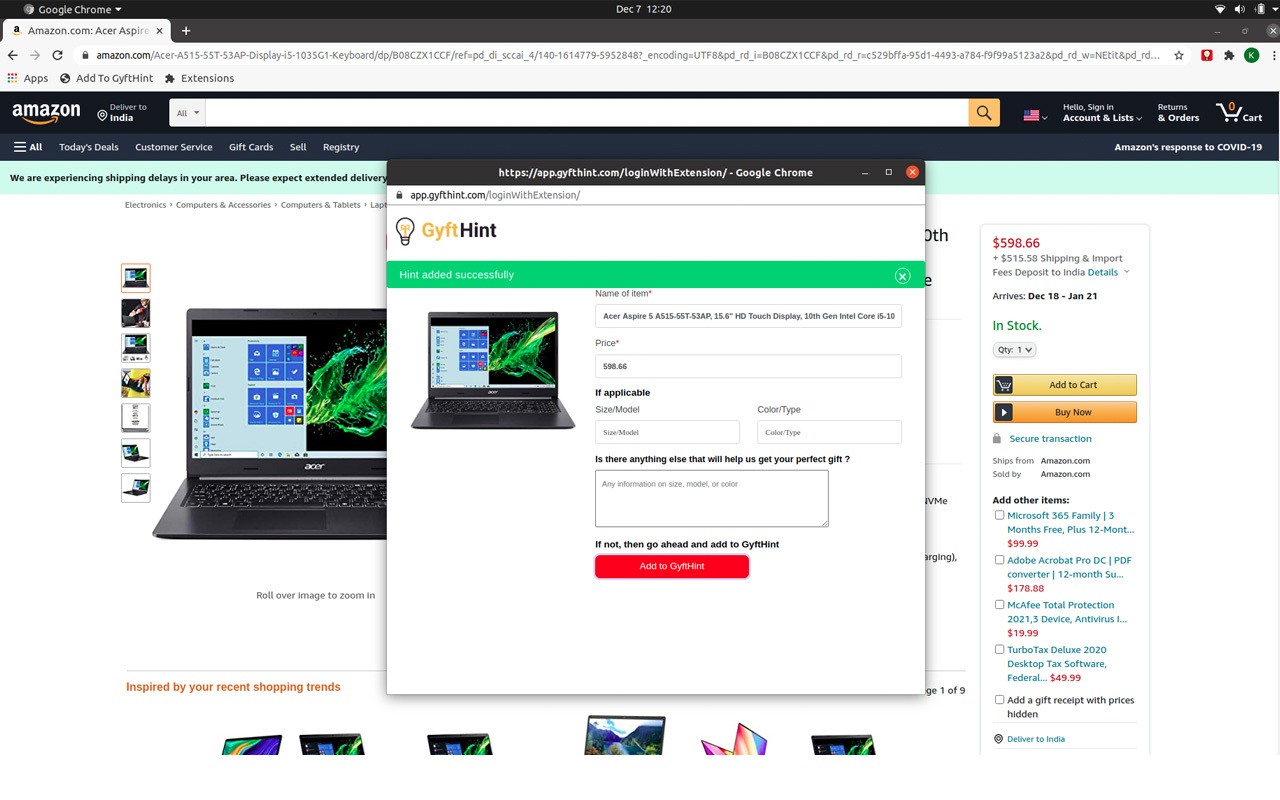
Task: Click the Amazon tab in Chrome
Action: pos(86,31)
